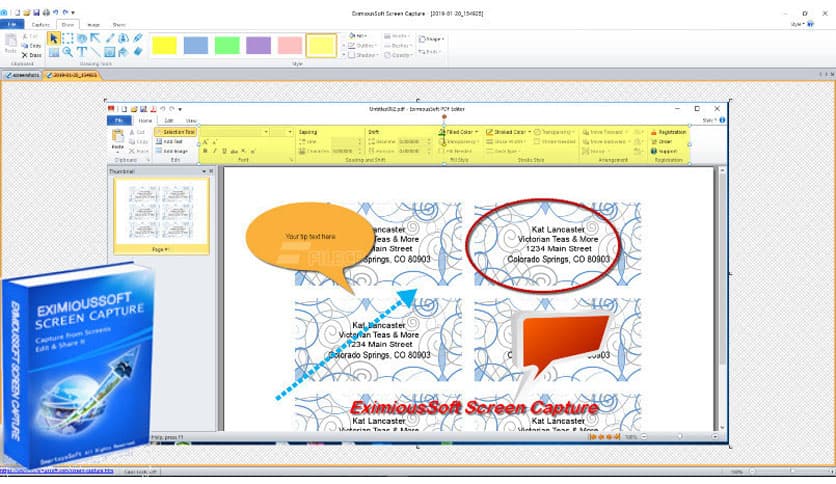Open the Outline dropdown in Style group

pos(363,46)
